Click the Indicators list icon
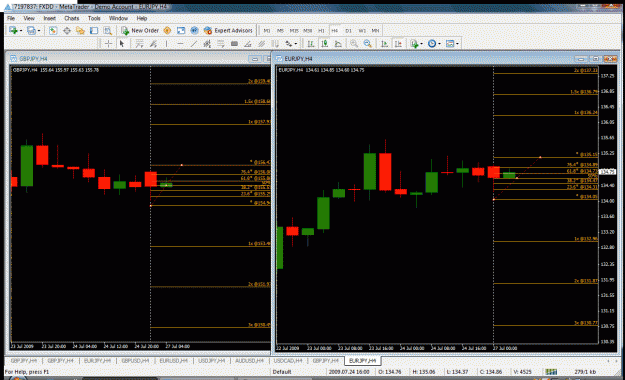 coord(414,43)
